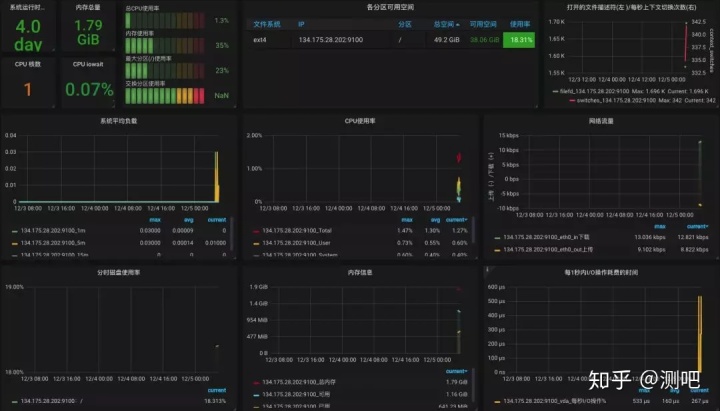Toggle the eth0_out上传 series in network legend
This screenshot has height=411, width=720.
(x=548, y=250)
